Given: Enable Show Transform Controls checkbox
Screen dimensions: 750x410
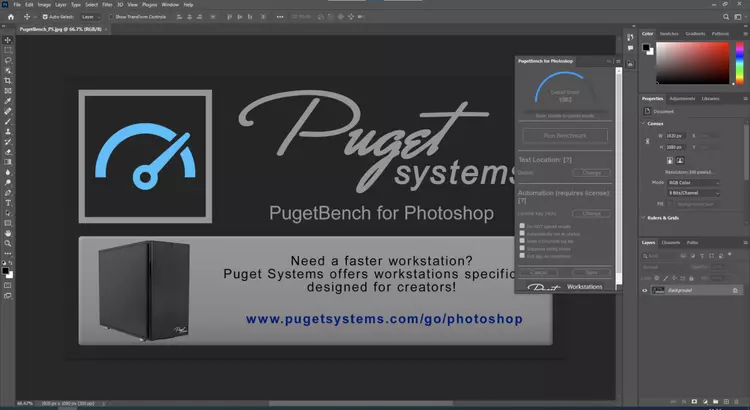Looking at the screenshot, I should tap(111, 17).
